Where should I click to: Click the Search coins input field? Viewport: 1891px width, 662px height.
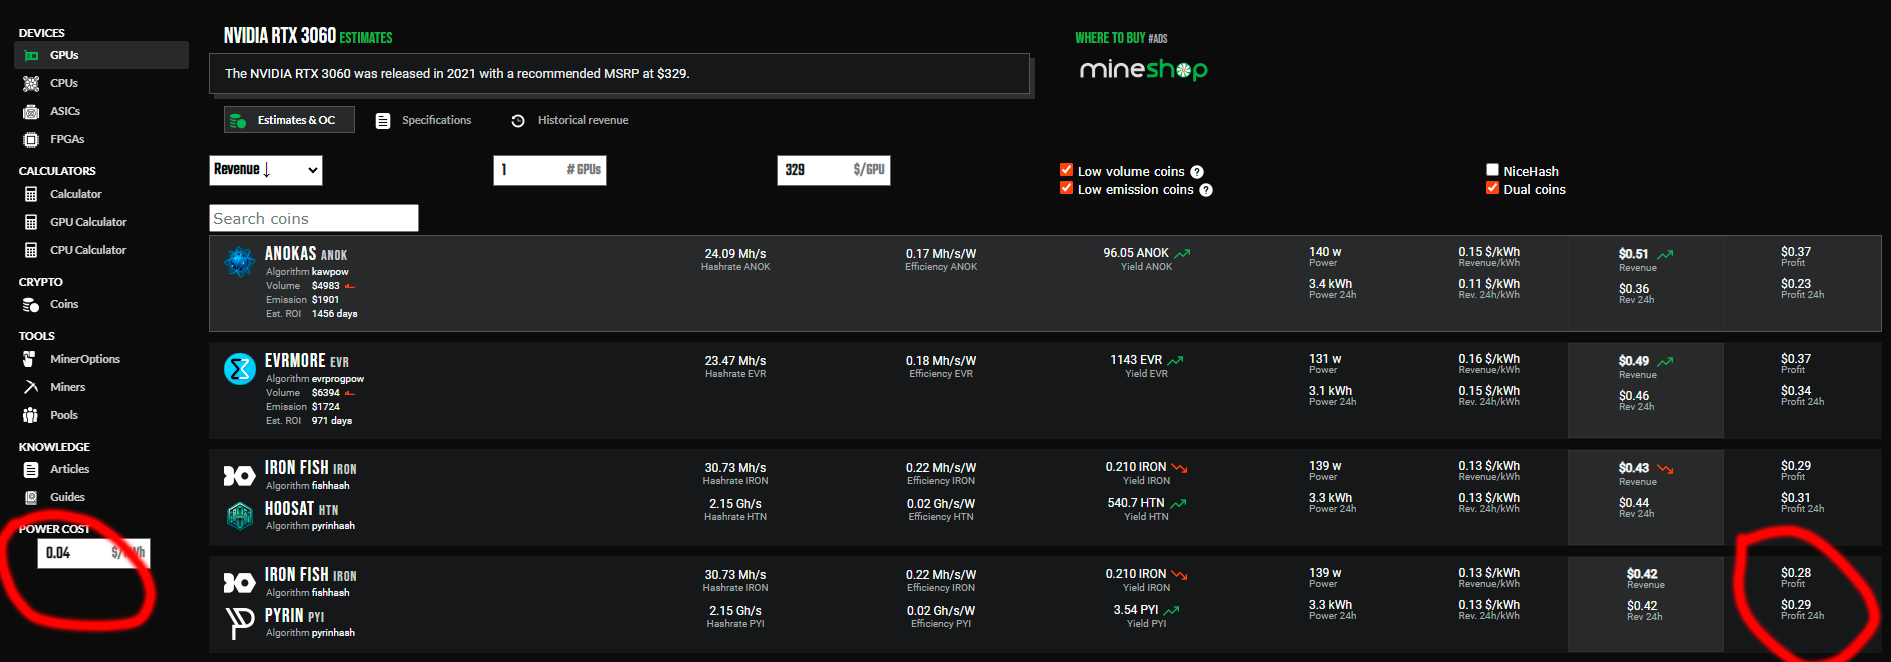[x=314, y=218]
